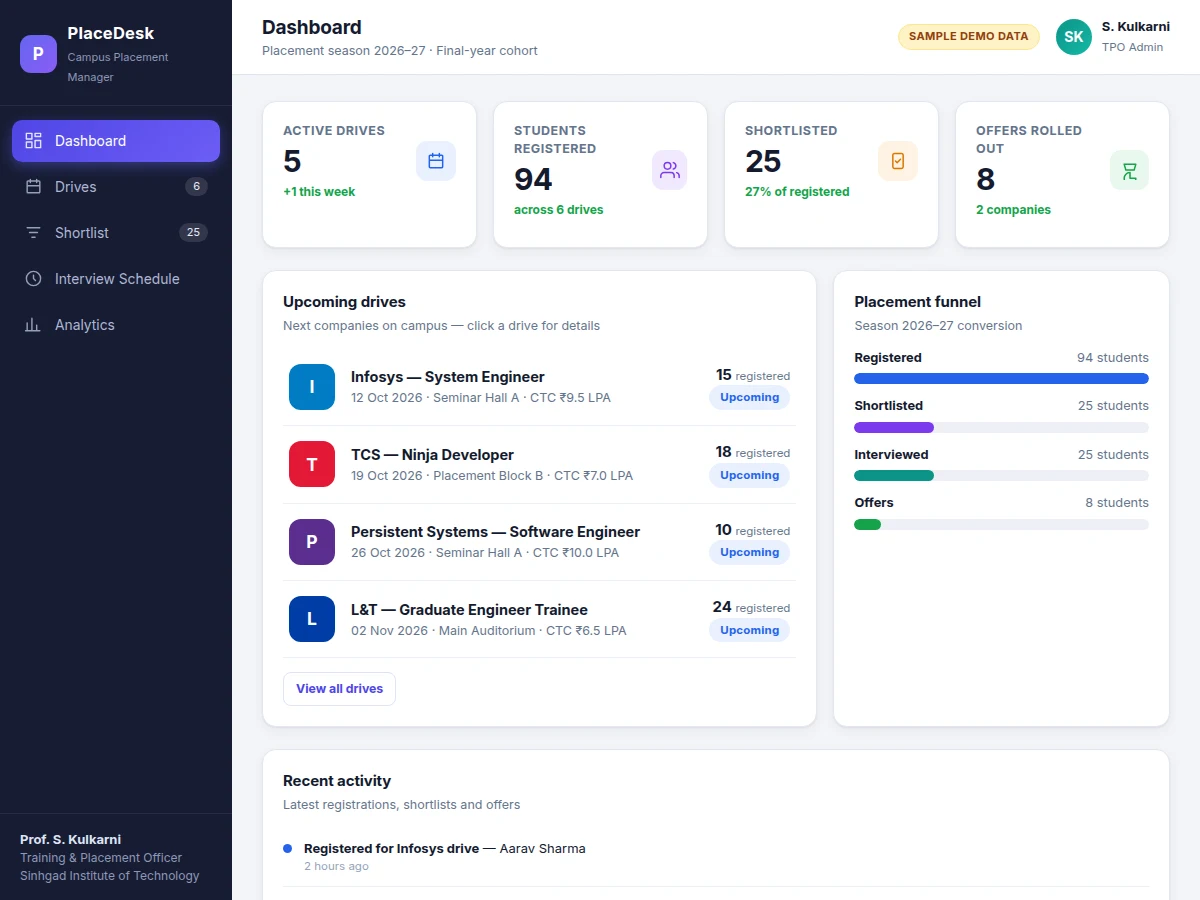This screenshot has height=900, width=1200.
Task: Click 'Registered for Infosys drive — Aarav Sharma' entry
Action: (445, 849)
